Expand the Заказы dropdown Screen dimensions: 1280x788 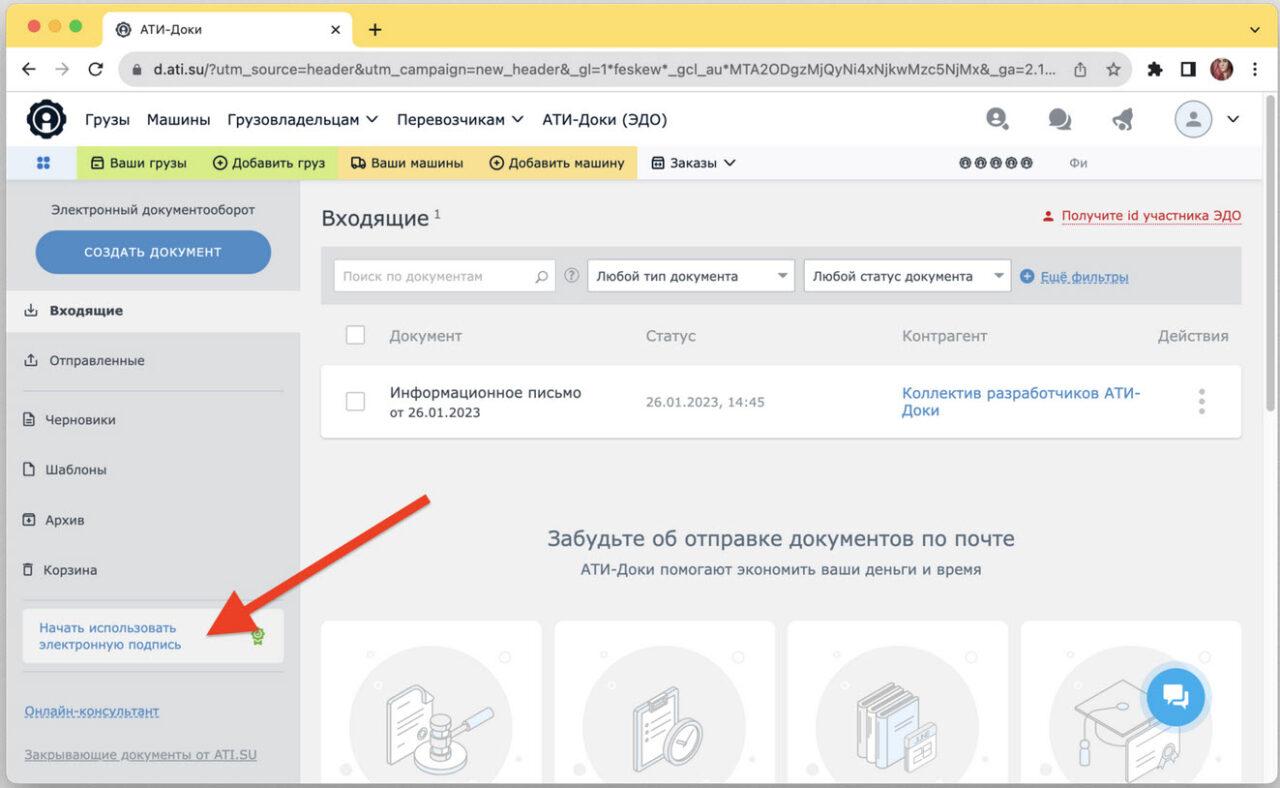(694, 163)
